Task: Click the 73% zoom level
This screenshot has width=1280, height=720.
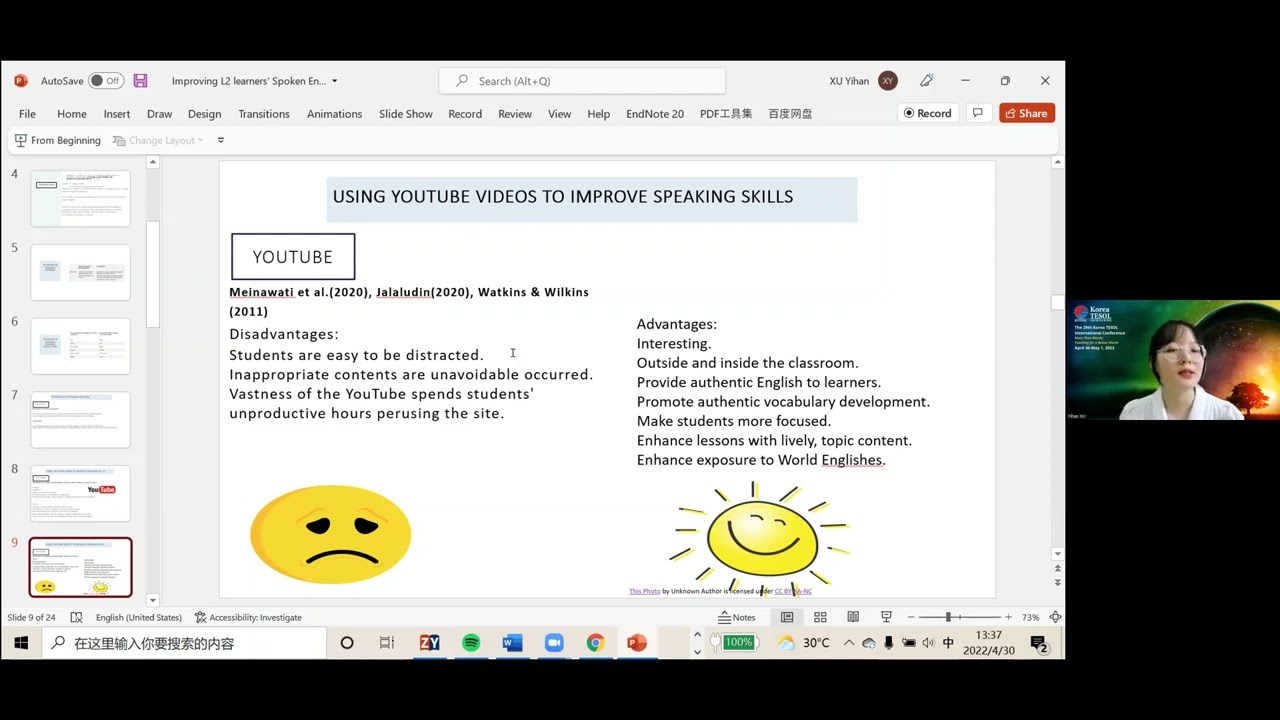Action: click(1030, 617)
